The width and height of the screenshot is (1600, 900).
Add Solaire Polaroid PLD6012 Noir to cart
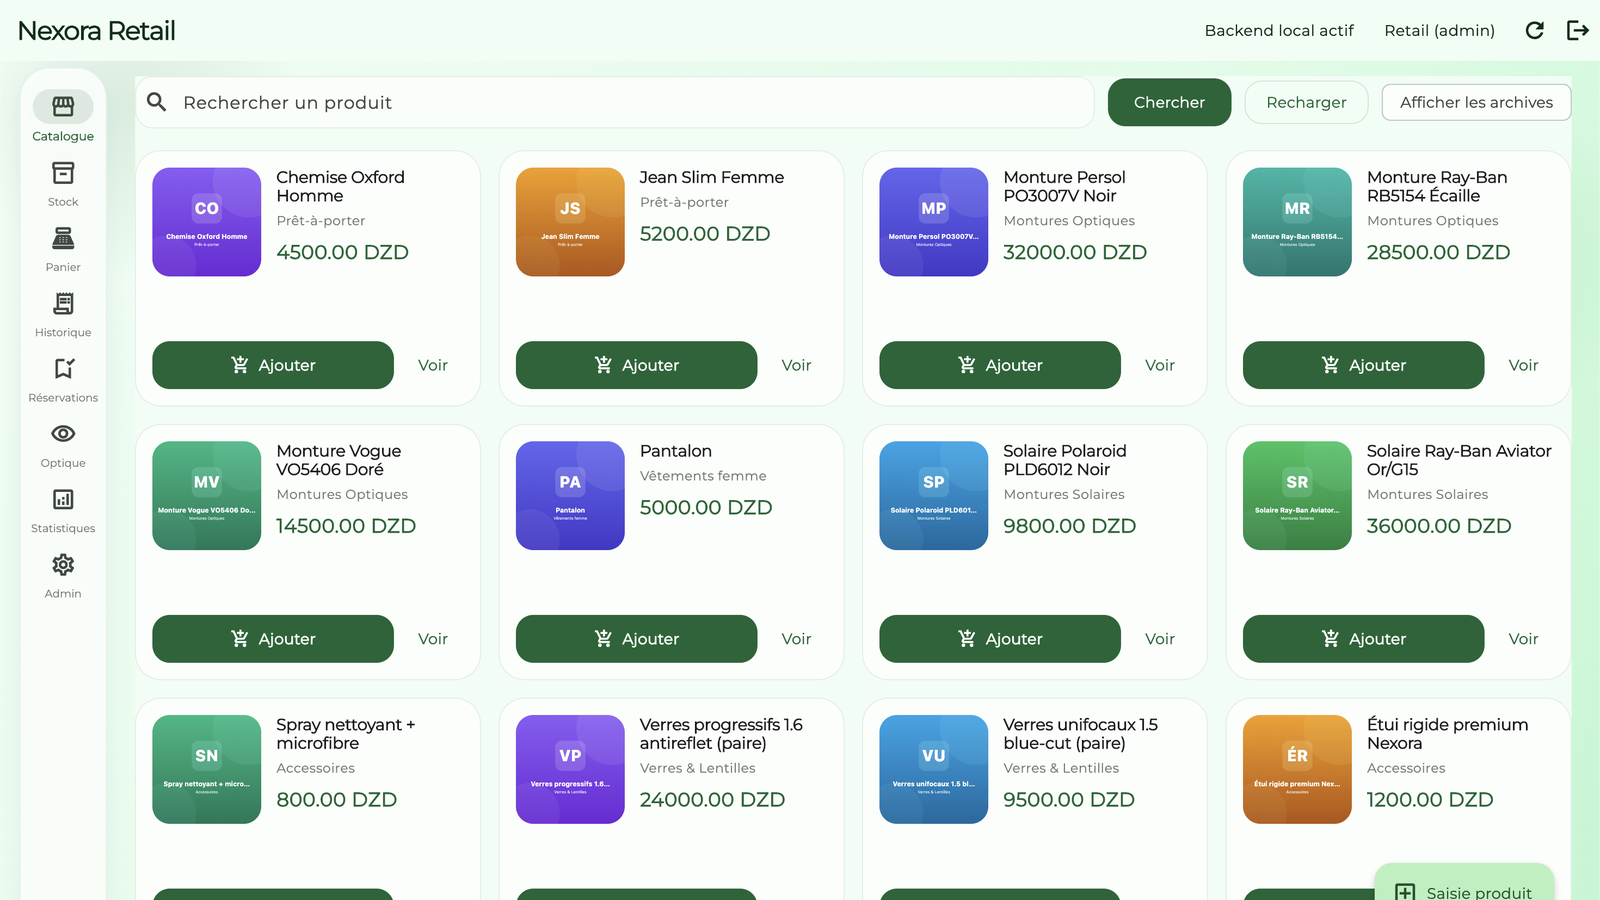pyautogui.click(x=1000, y=639)
